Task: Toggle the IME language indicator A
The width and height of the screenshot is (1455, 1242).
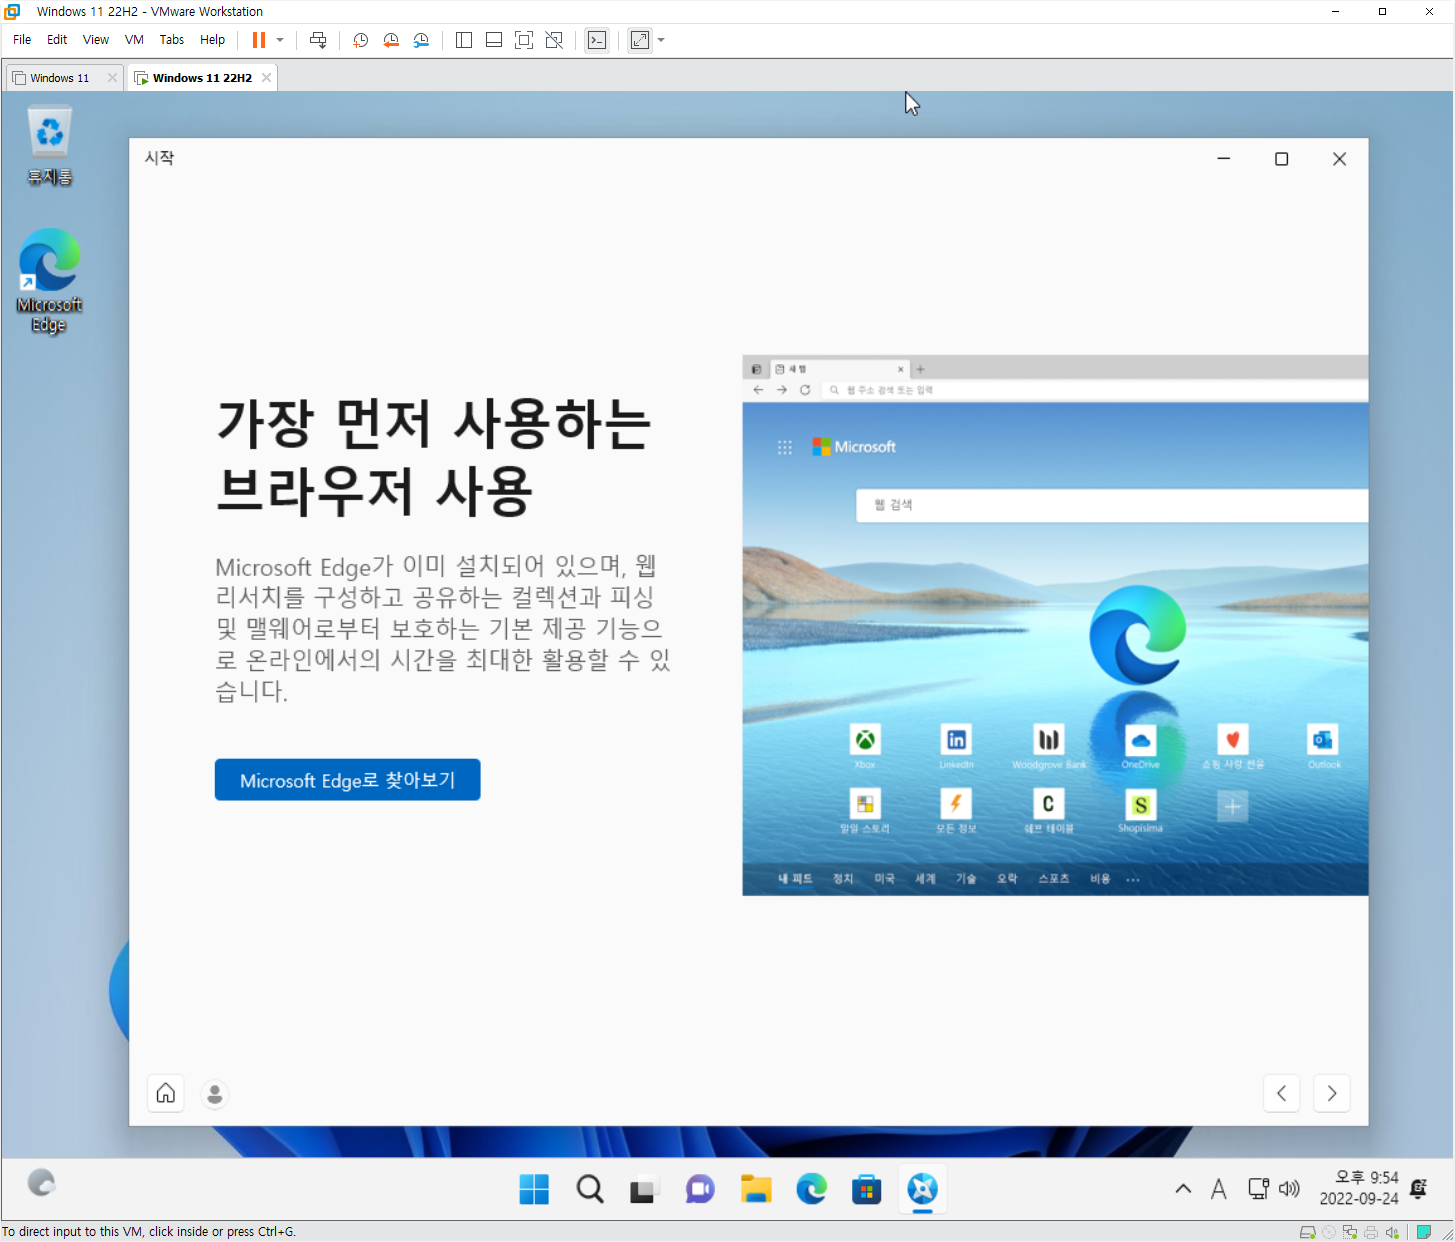Action: 1218,1189
